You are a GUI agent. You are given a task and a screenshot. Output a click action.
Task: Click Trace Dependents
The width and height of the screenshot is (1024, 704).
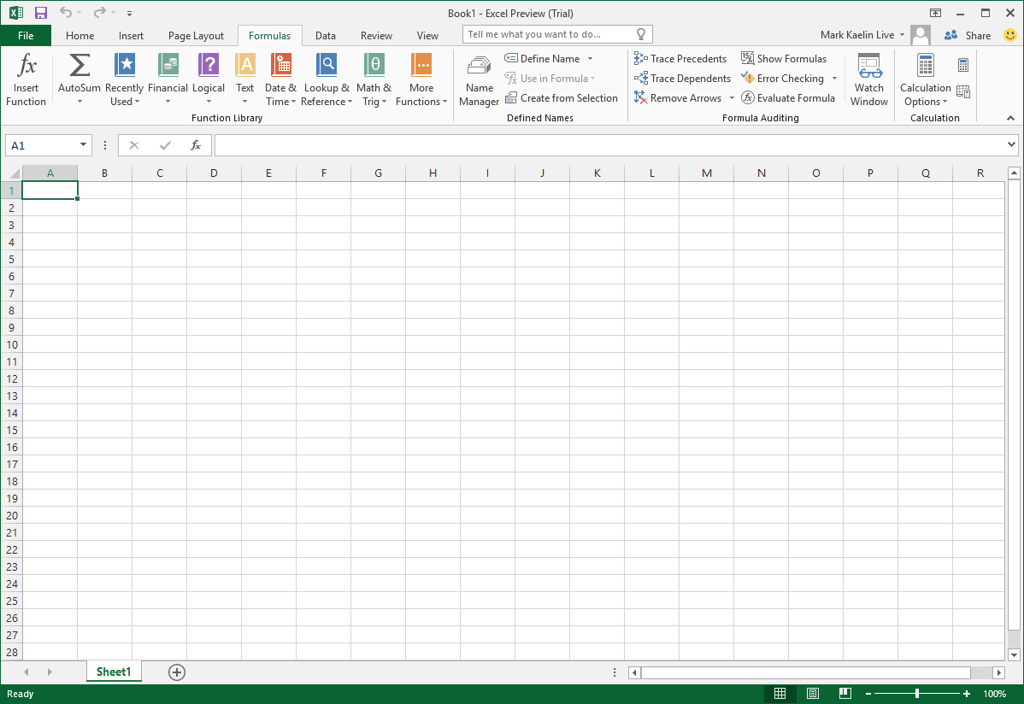coord(682,78)
